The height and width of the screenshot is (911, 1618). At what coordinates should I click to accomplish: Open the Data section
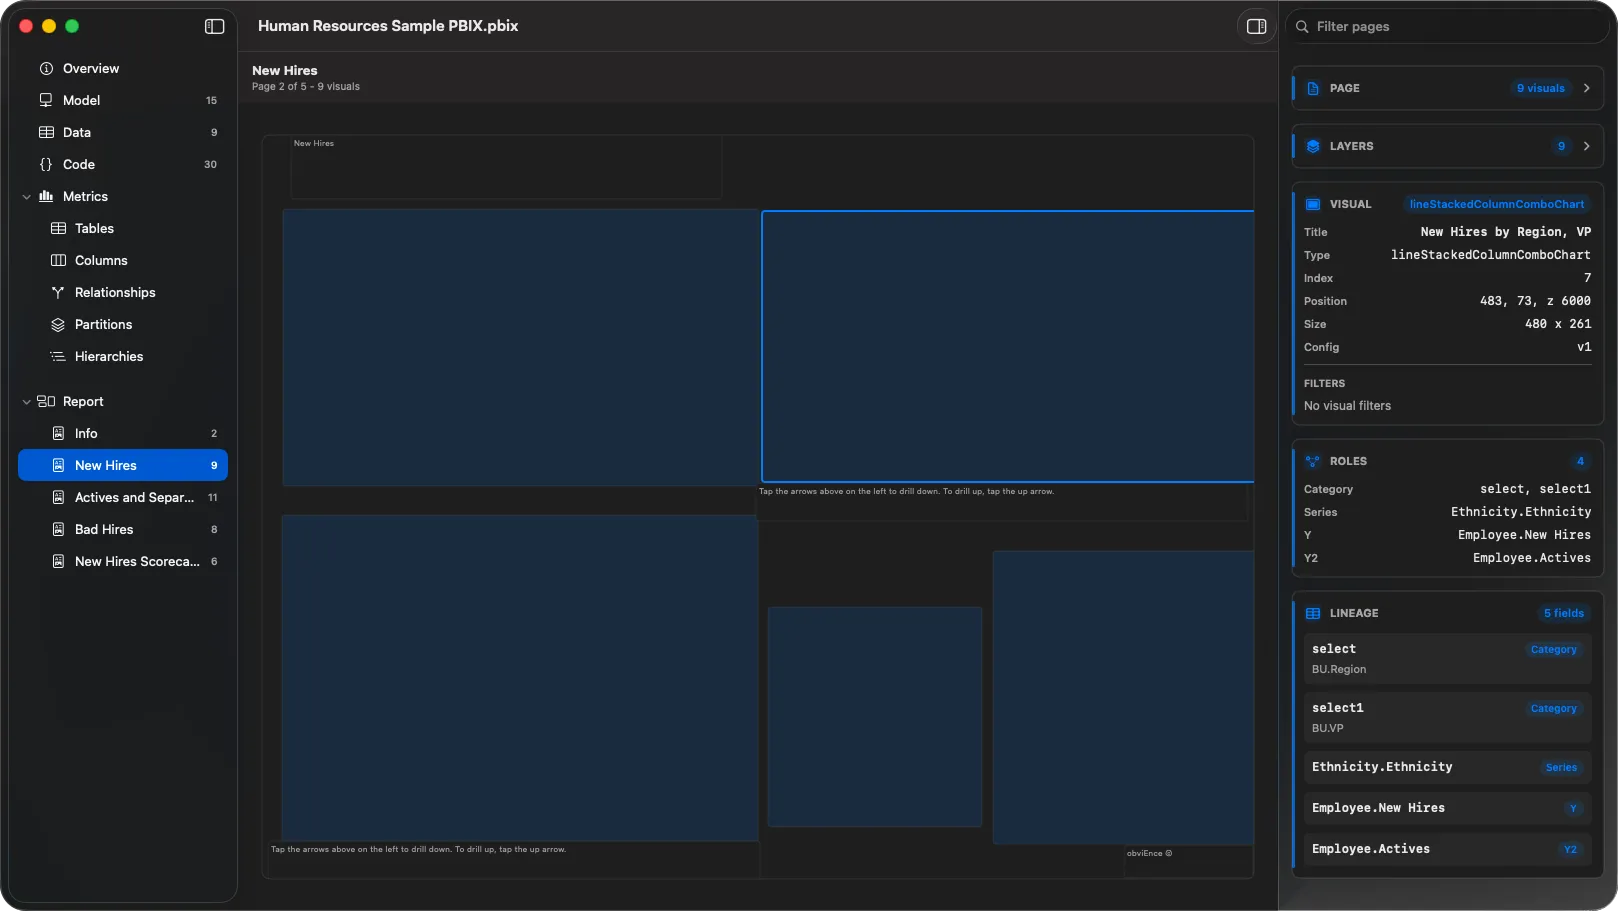point(123,132)
